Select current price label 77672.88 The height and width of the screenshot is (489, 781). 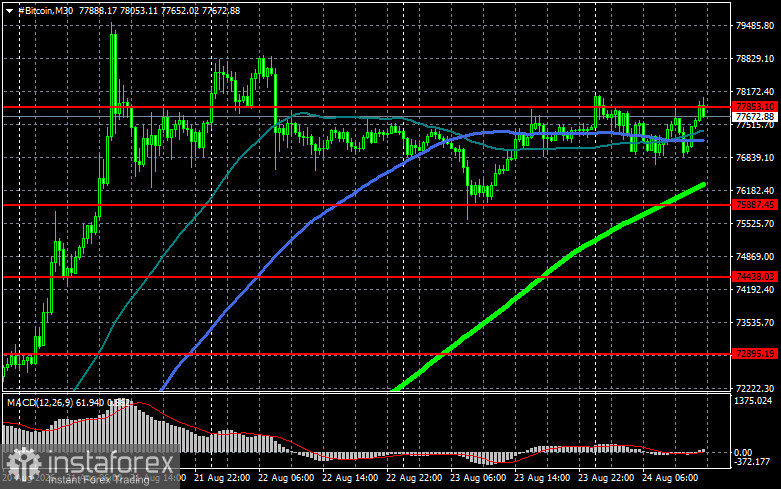point(755,117)
